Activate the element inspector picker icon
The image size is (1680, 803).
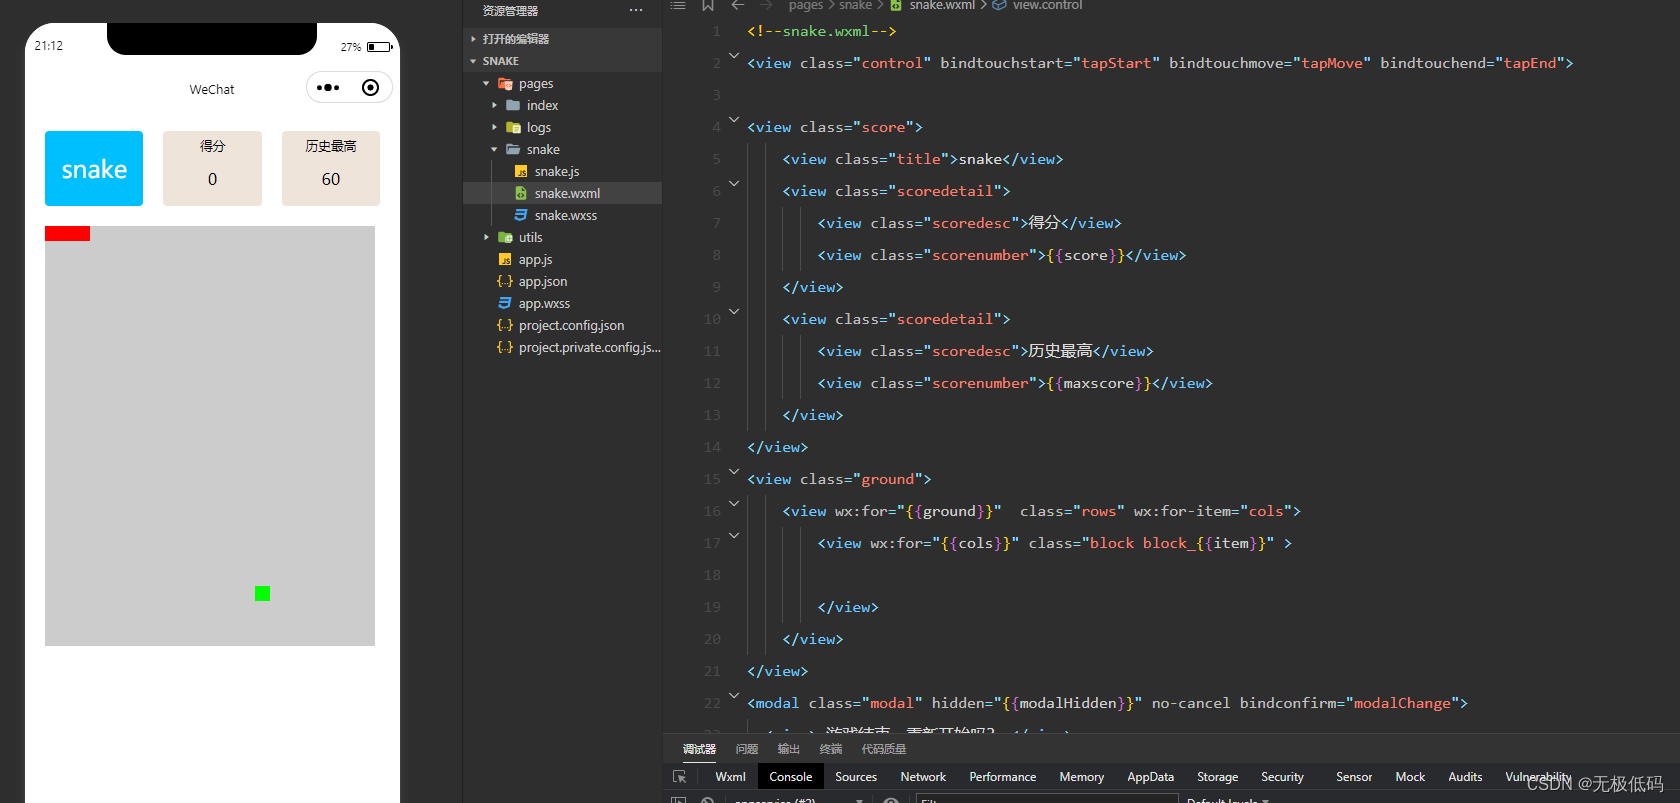[x=680, y=777]
